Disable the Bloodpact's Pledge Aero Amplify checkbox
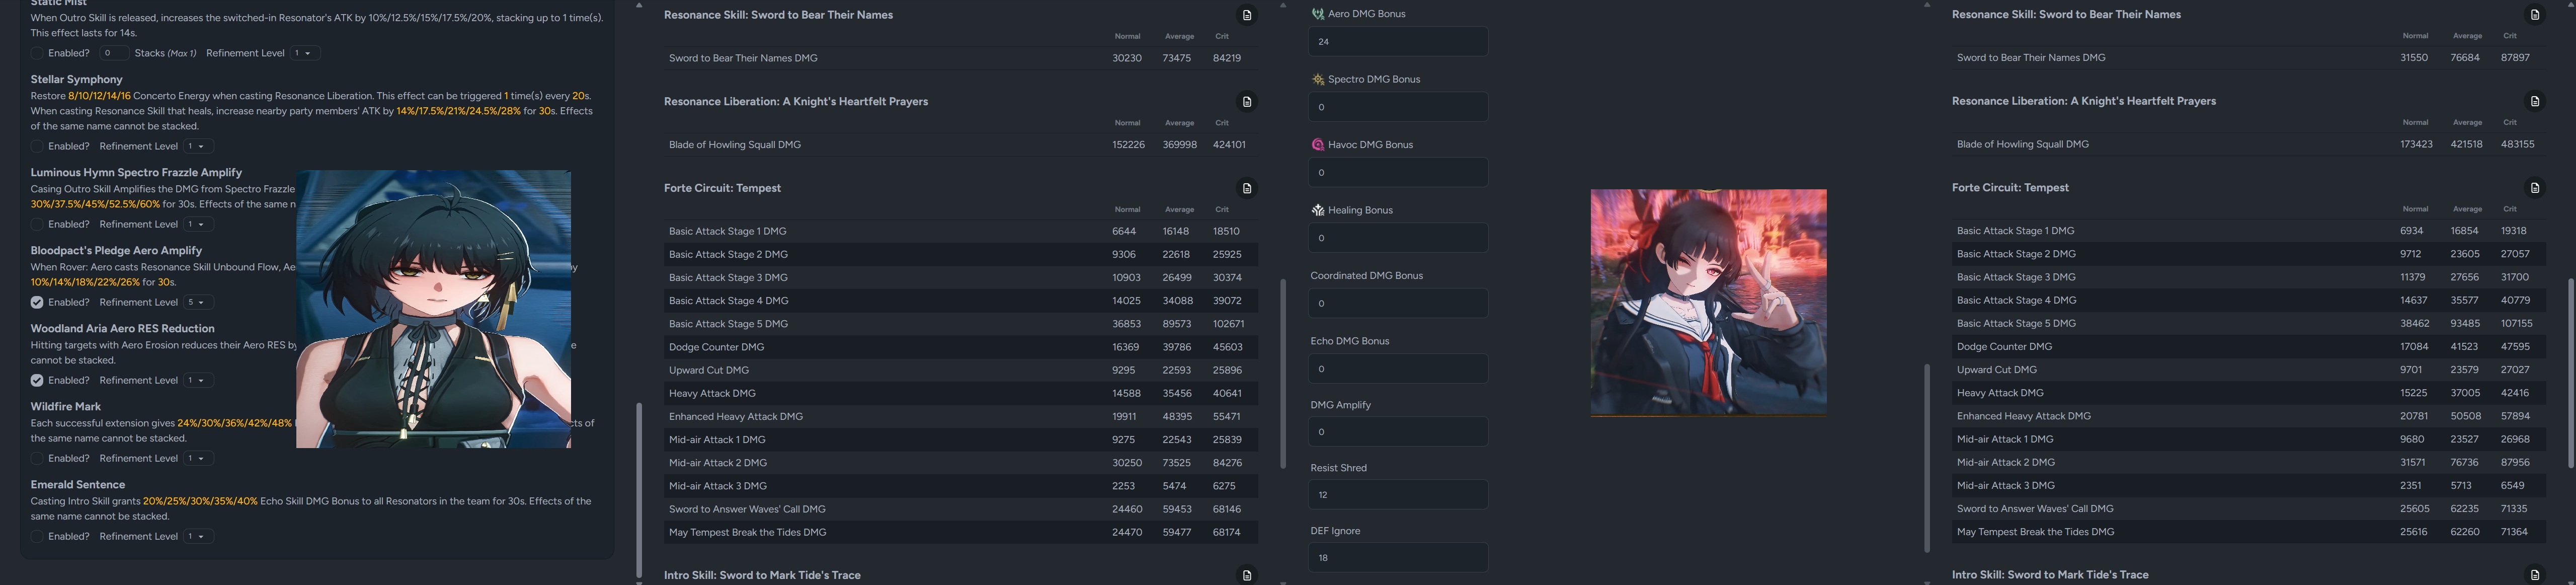The height and width of the screenshot is (585, 2576). pos(37,302)
